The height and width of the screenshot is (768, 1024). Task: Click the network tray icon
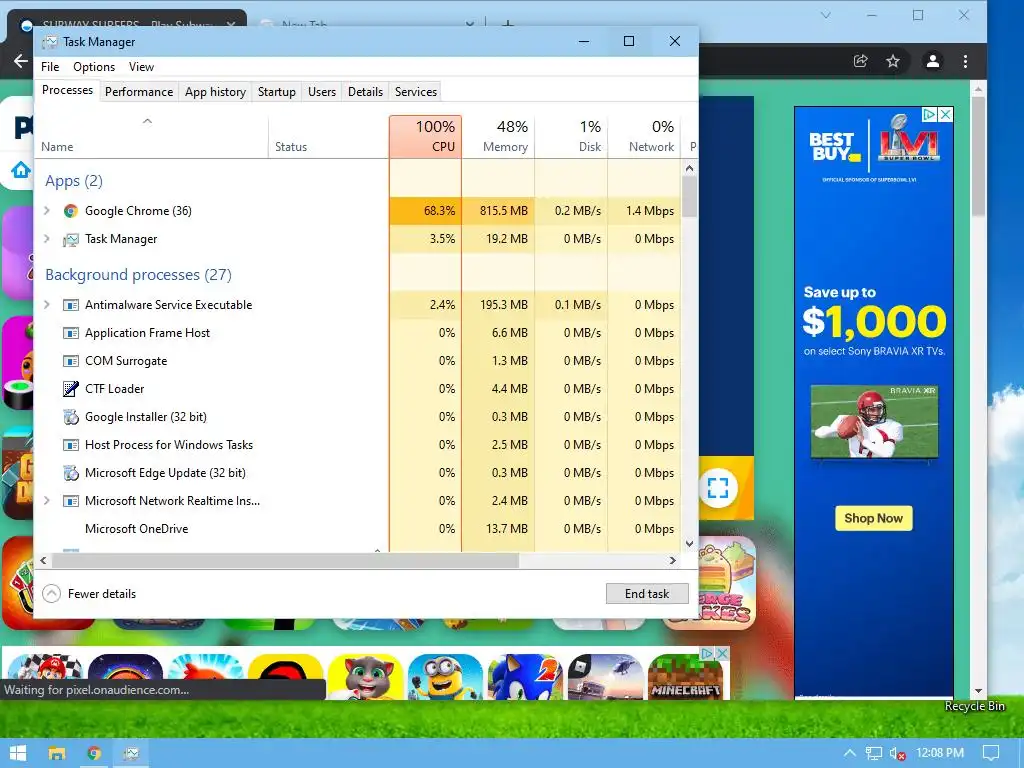[x=874, y=754]
